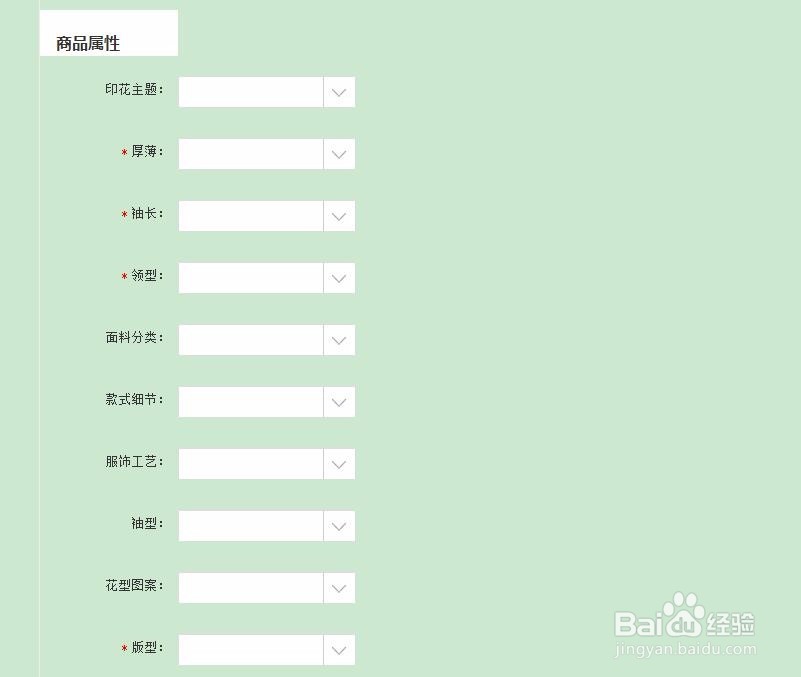Open the 袖长 dropdown via its arrow icon
The image size is (801, 677).
pyautogui.click(x=339, y=215)
